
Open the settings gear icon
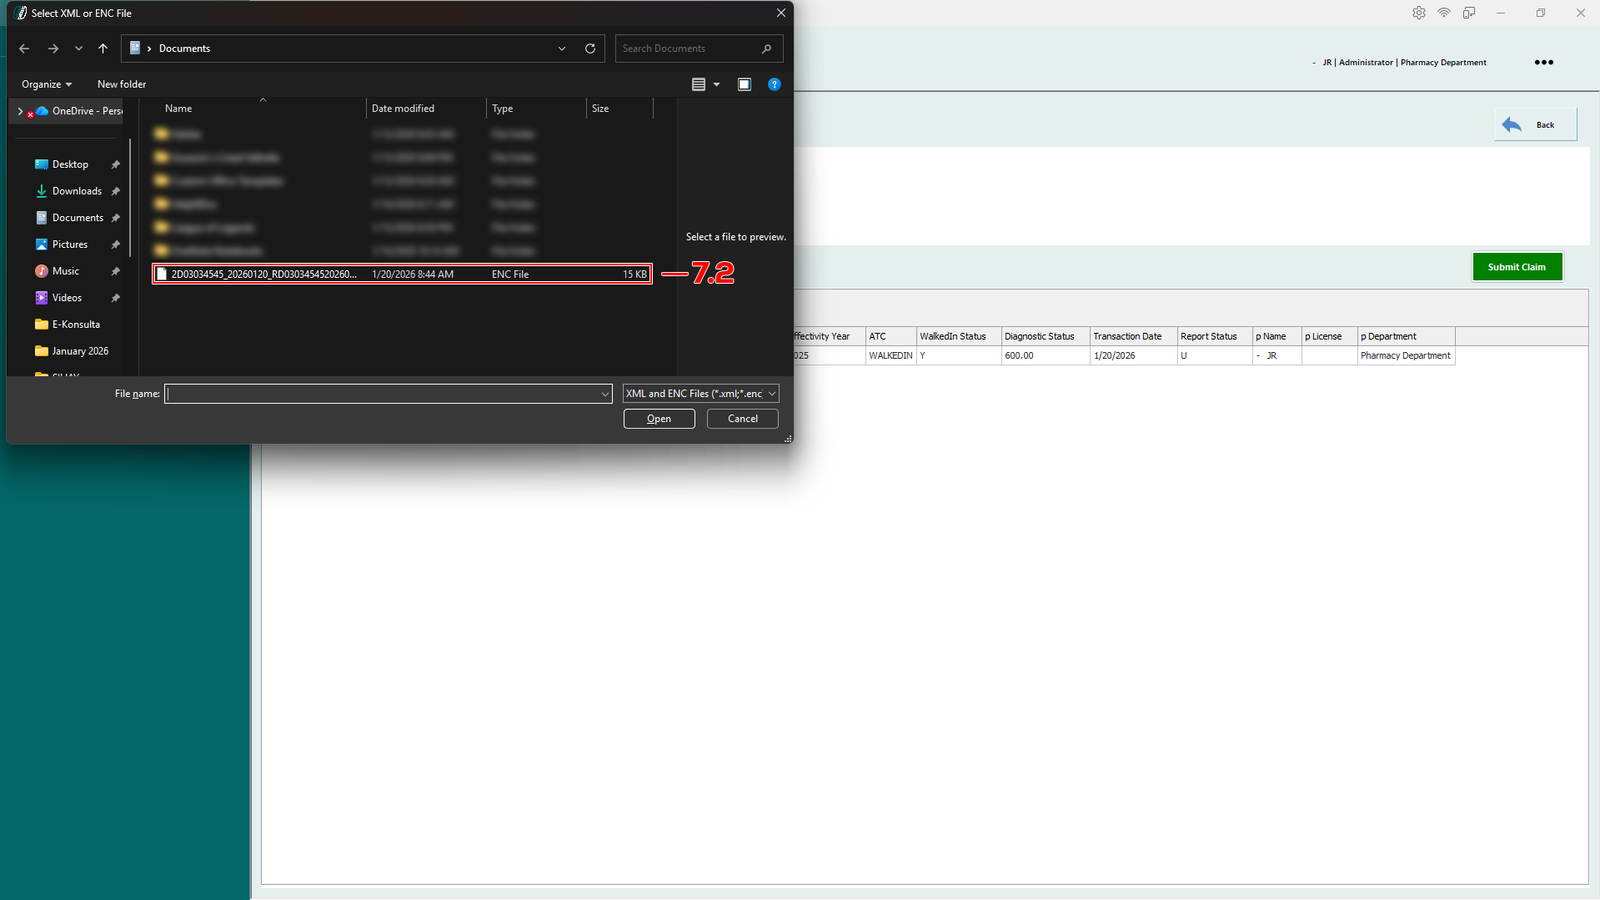coord(1419,13)
